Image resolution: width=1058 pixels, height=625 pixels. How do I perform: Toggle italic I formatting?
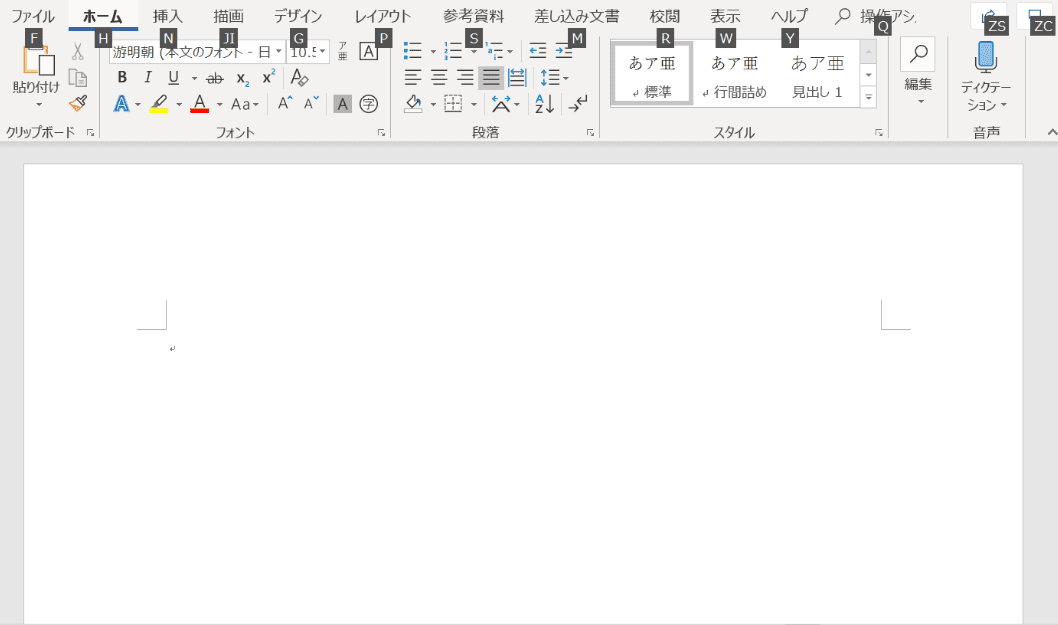pos(148,78)
